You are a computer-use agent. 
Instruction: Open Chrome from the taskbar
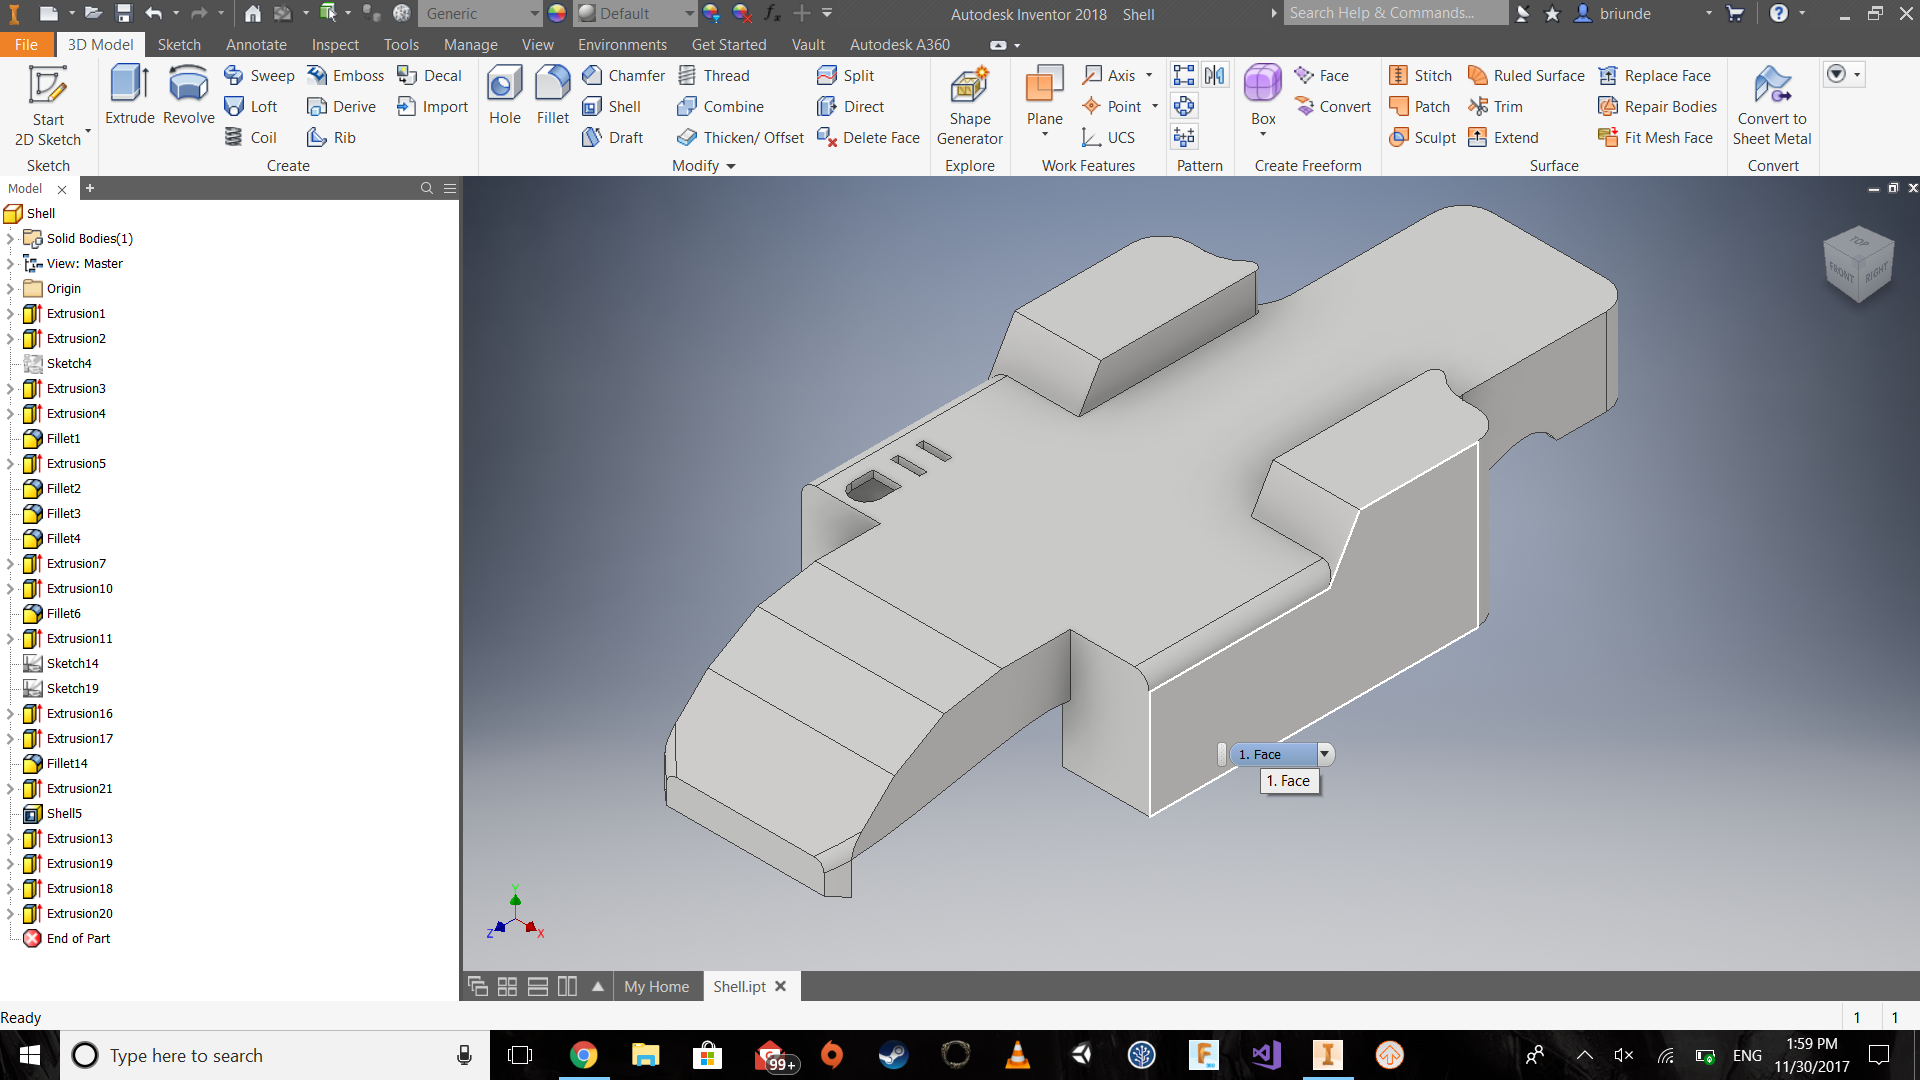(x=583, y=1055)
